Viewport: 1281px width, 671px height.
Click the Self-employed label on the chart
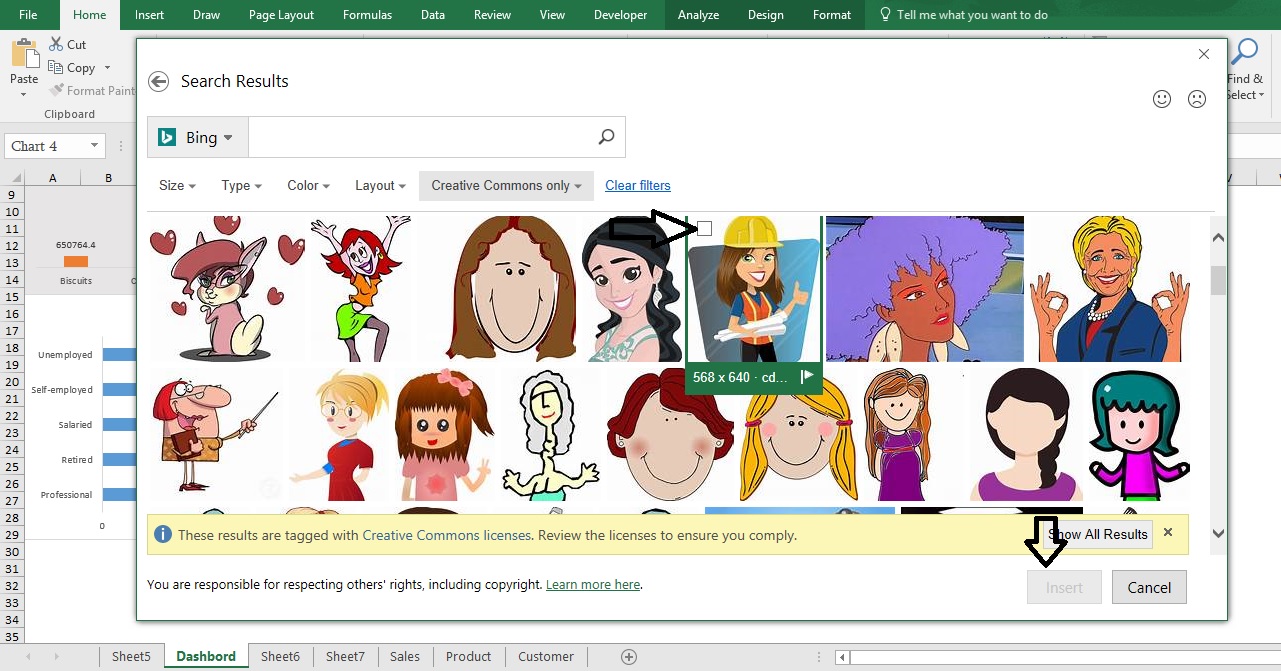click(x=62, y=390)
